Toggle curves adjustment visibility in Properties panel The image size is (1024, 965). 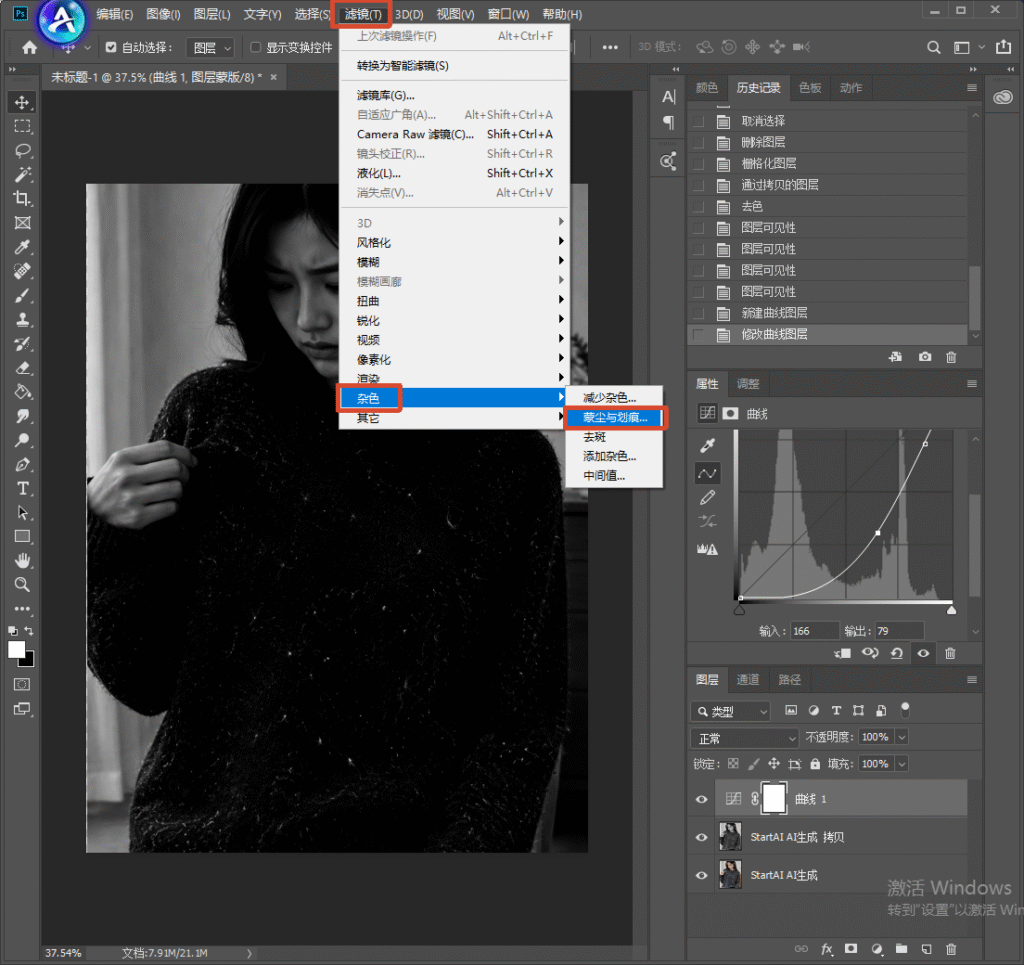tap(923, 653)
